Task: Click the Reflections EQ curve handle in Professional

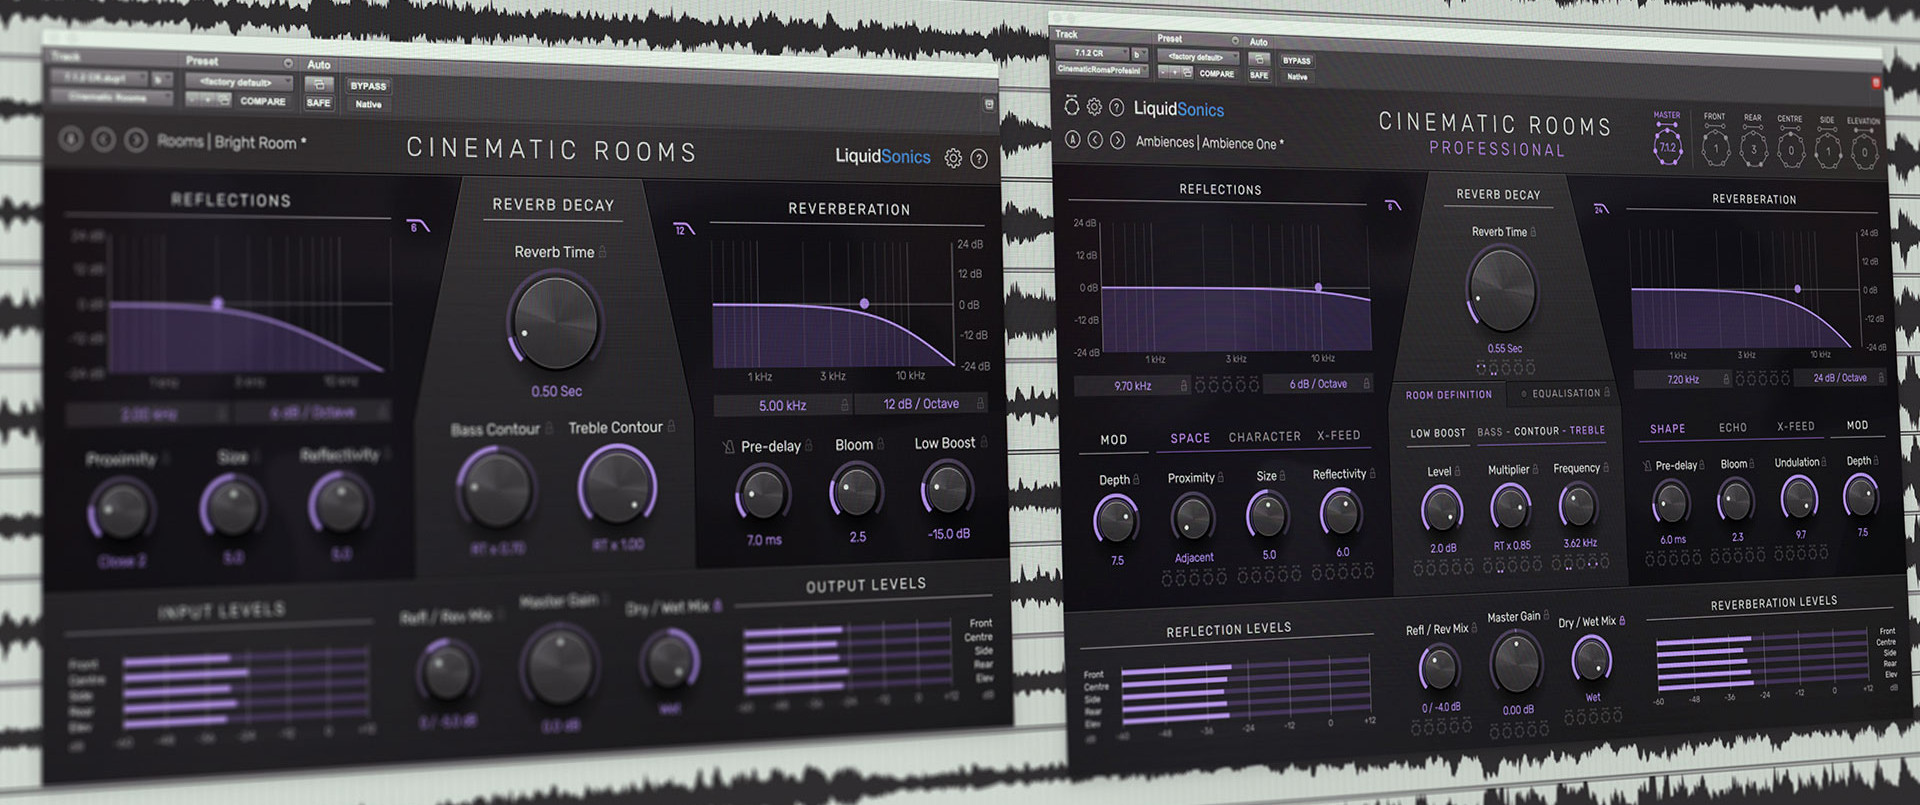Action: pyautogui.click(x=1318, y=288)
